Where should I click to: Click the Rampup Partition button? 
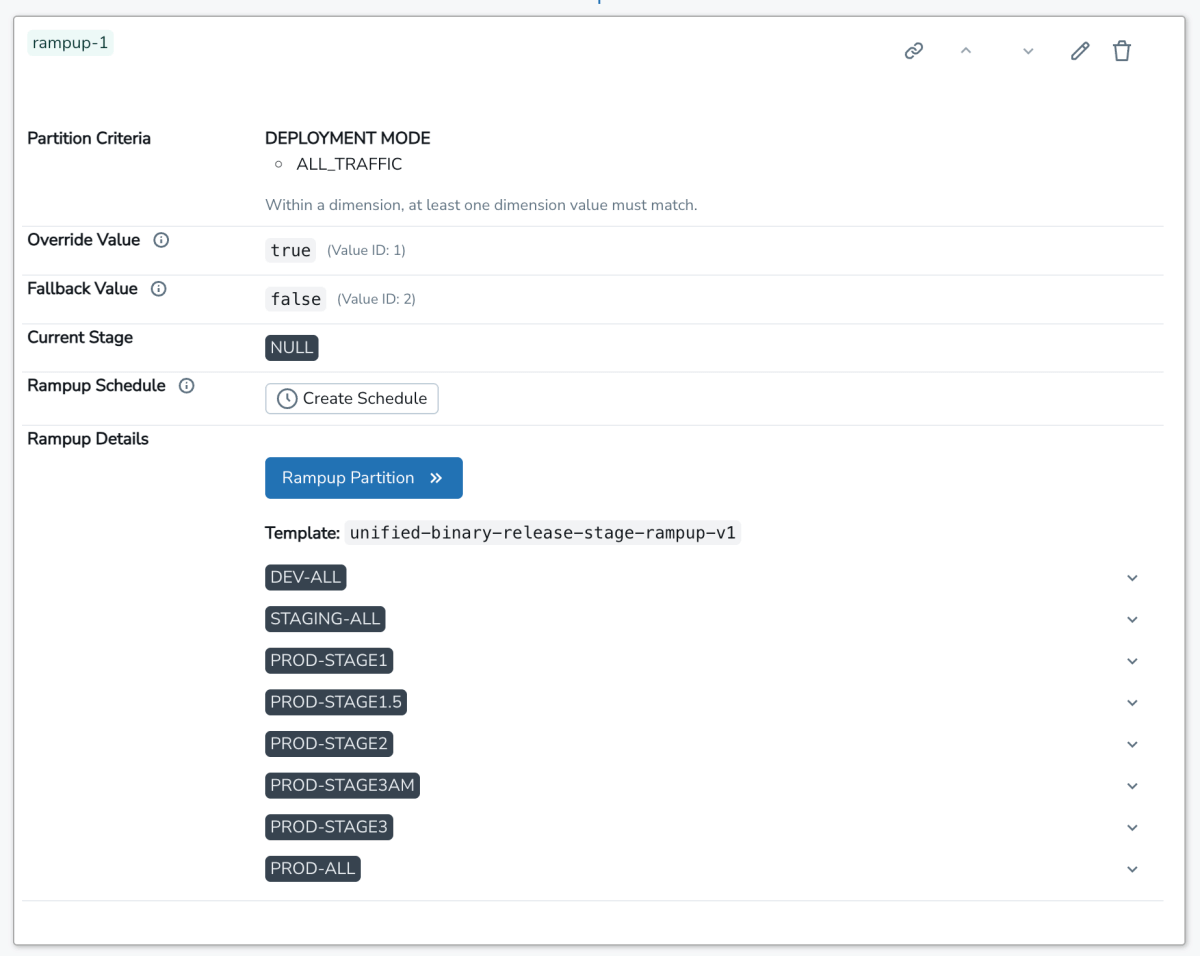(x=363, y=478)
